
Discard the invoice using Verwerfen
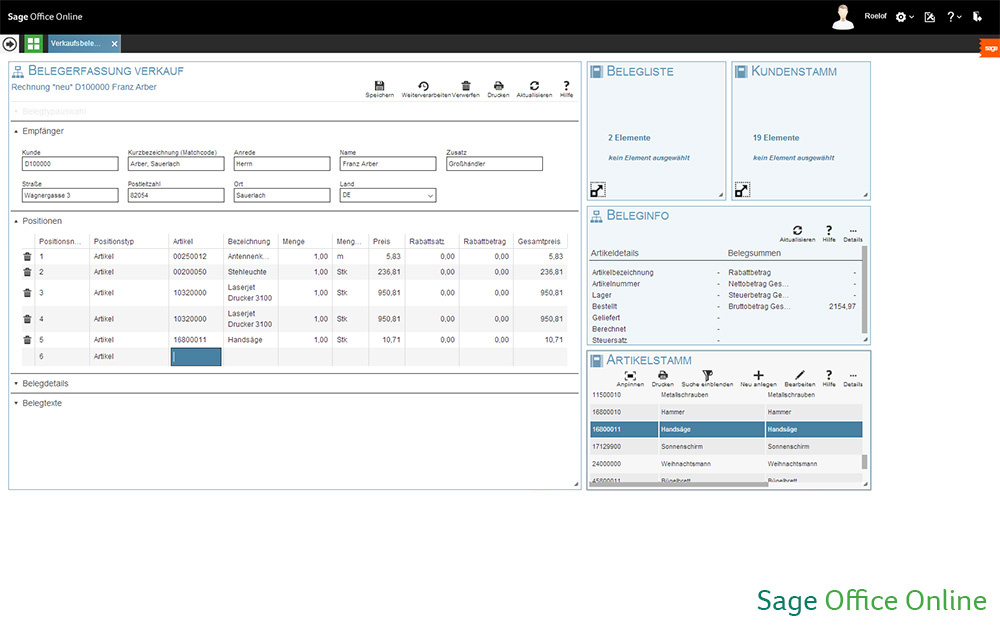point(466,88)
